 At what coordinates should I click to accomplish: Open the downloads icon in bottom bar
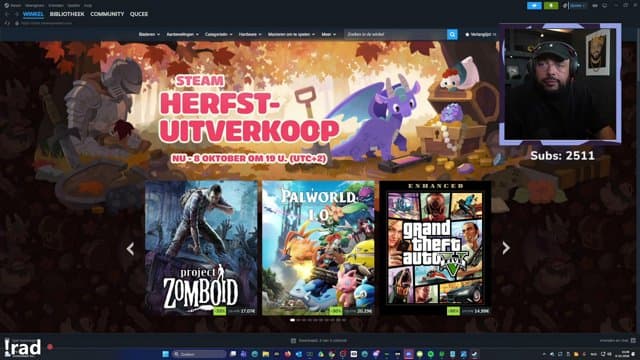(x=293, y=340)
